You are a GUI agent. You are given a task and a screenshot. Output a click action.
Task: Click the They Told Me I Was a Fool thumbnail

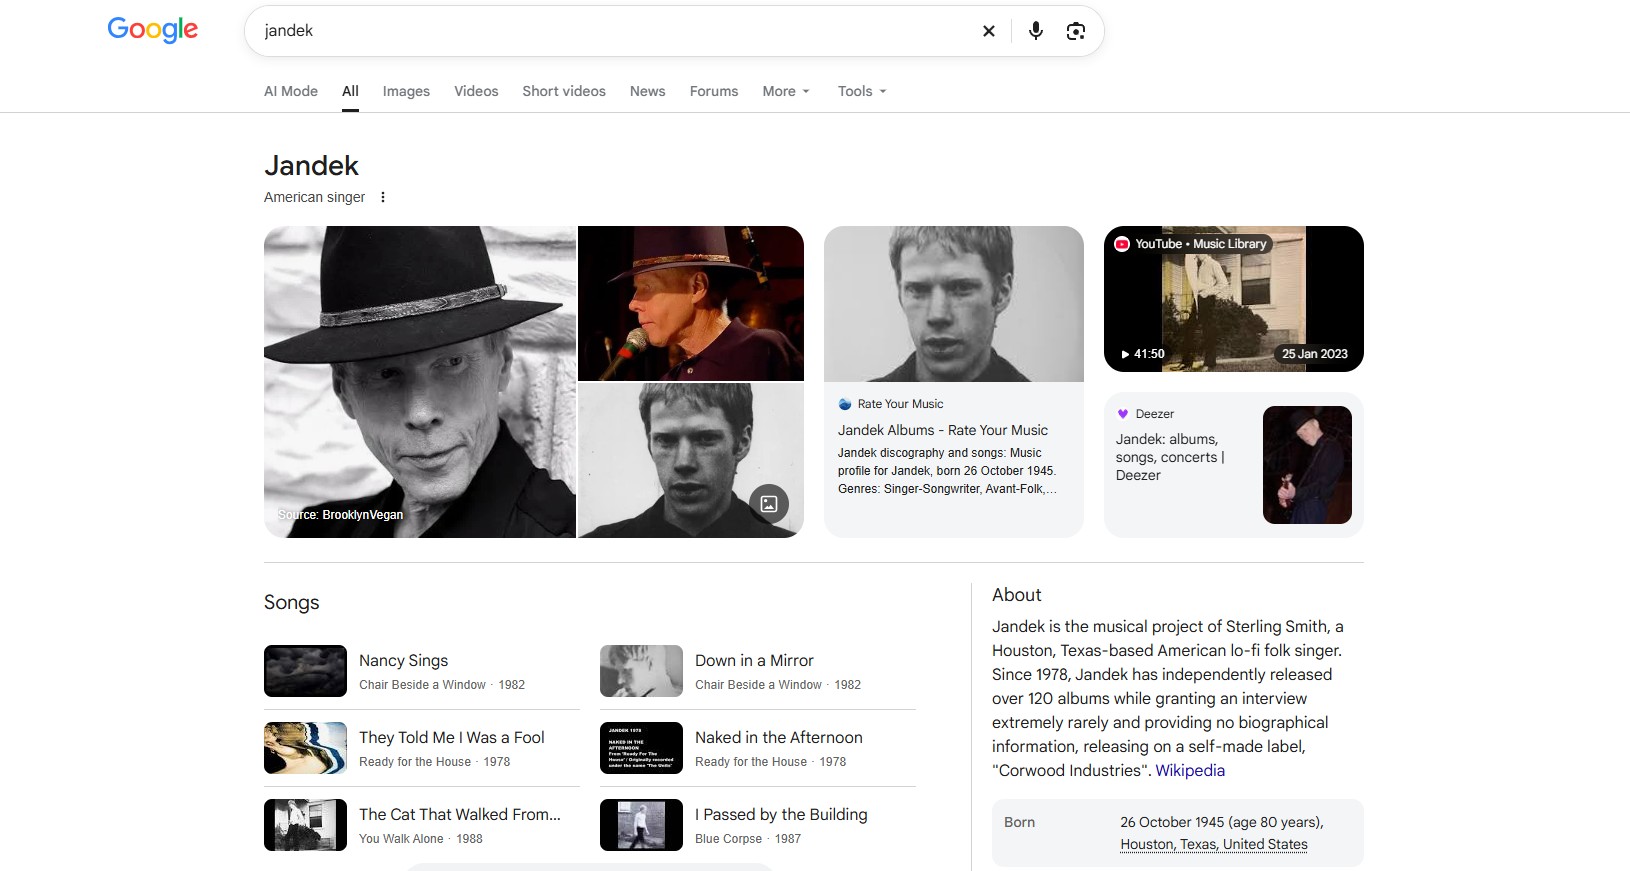point(305,748)
